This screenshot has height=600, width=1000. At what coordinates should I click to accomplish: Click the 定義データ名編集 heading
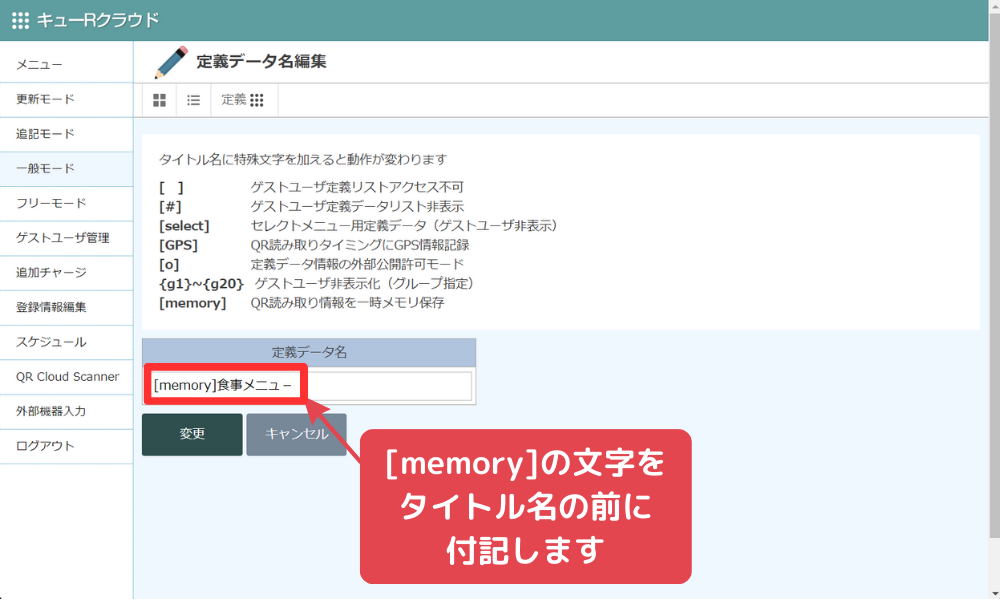[261, 62]
